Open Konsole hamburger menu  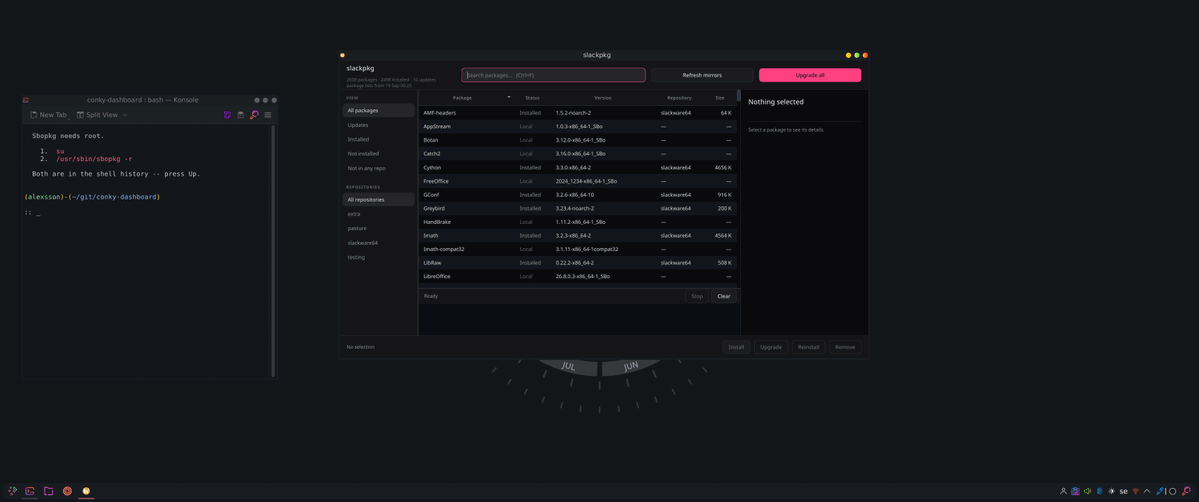(268, 115)
